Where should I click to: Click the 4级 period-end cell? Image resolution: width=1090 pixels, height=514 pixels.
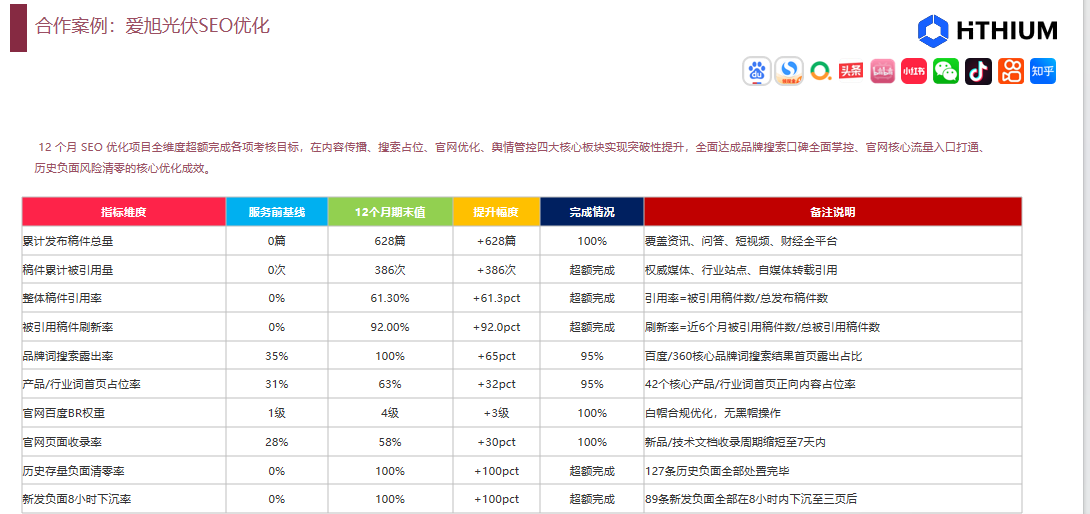click(x=390, y=413)
